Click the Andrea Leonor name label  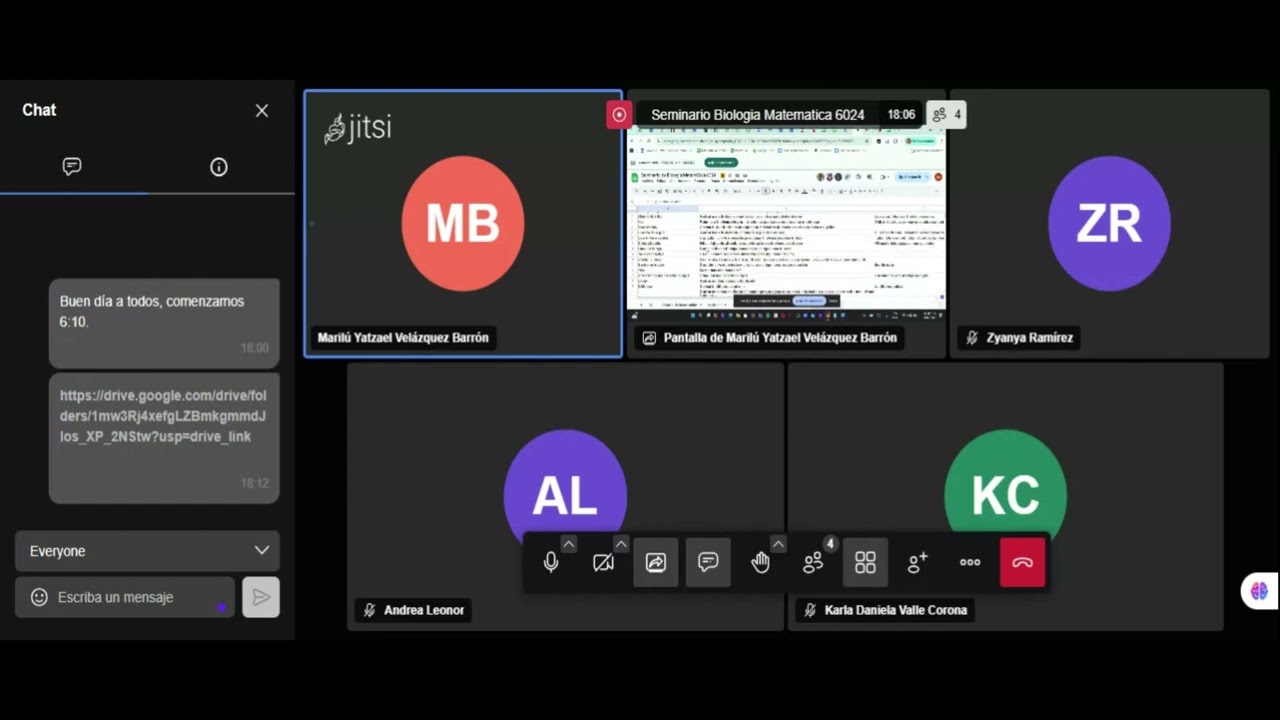click(424, 610)
